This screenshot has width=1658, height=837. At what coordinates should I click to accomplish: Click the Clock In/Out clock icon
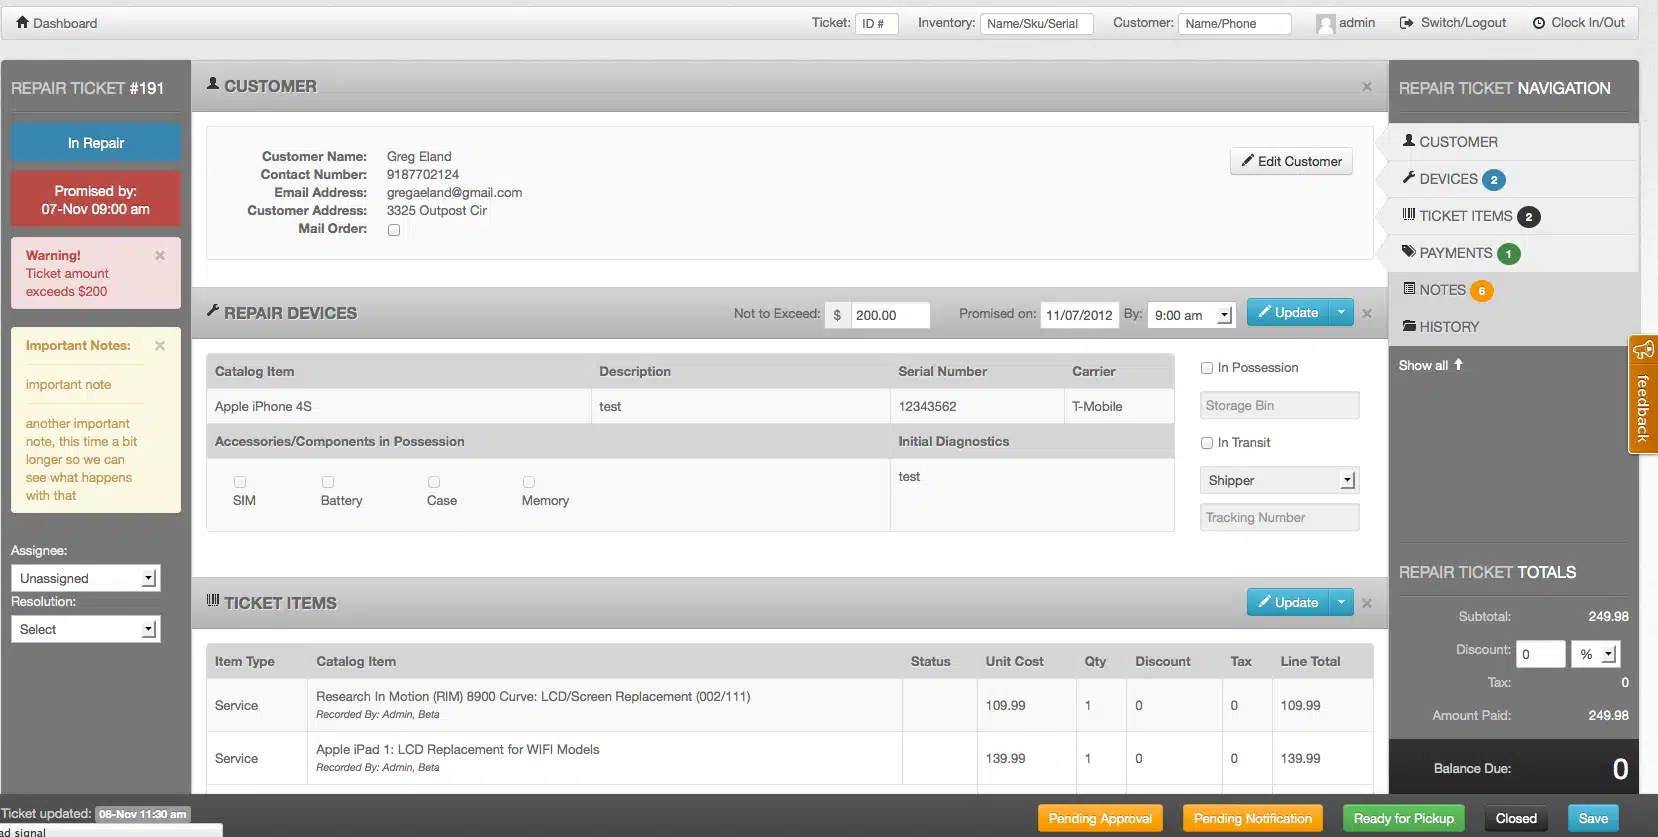(x=1538, y=23)
